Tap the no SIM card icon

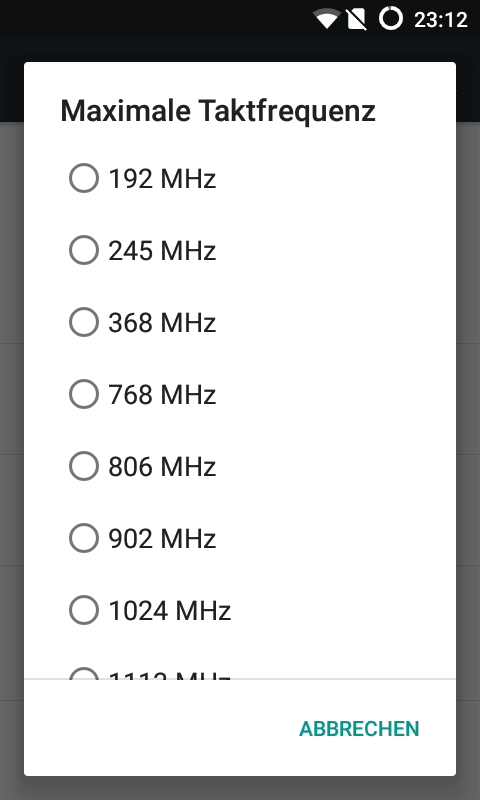coord(357,19)
